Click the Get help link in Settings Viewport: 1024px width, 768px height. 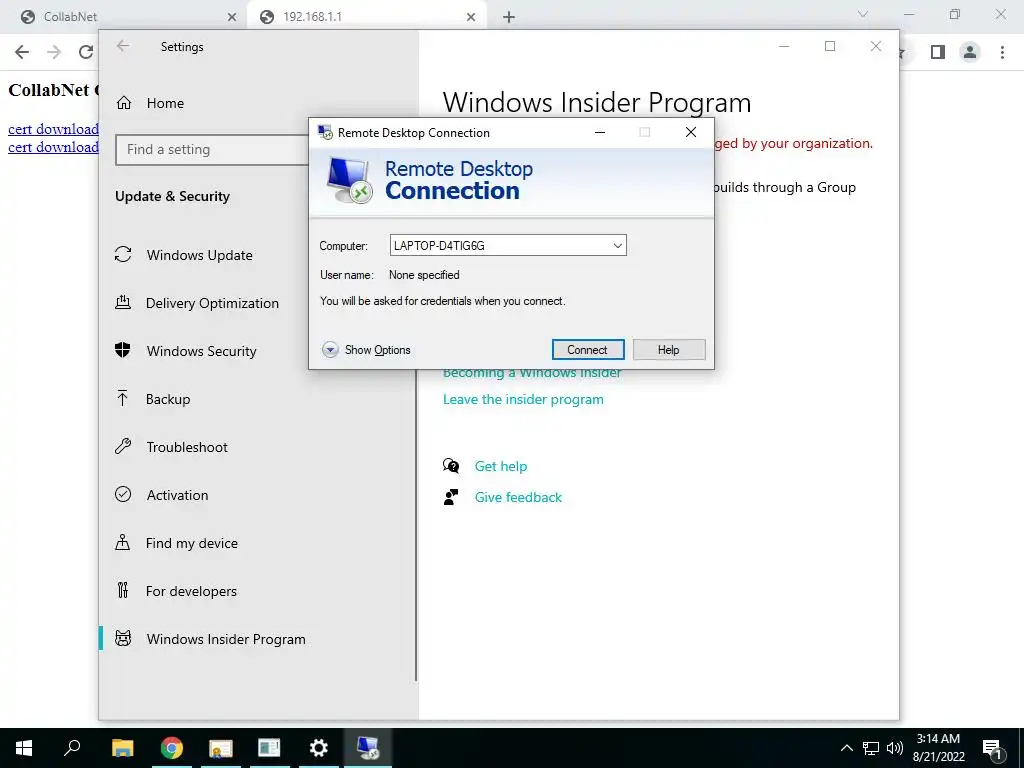(501, 466)
